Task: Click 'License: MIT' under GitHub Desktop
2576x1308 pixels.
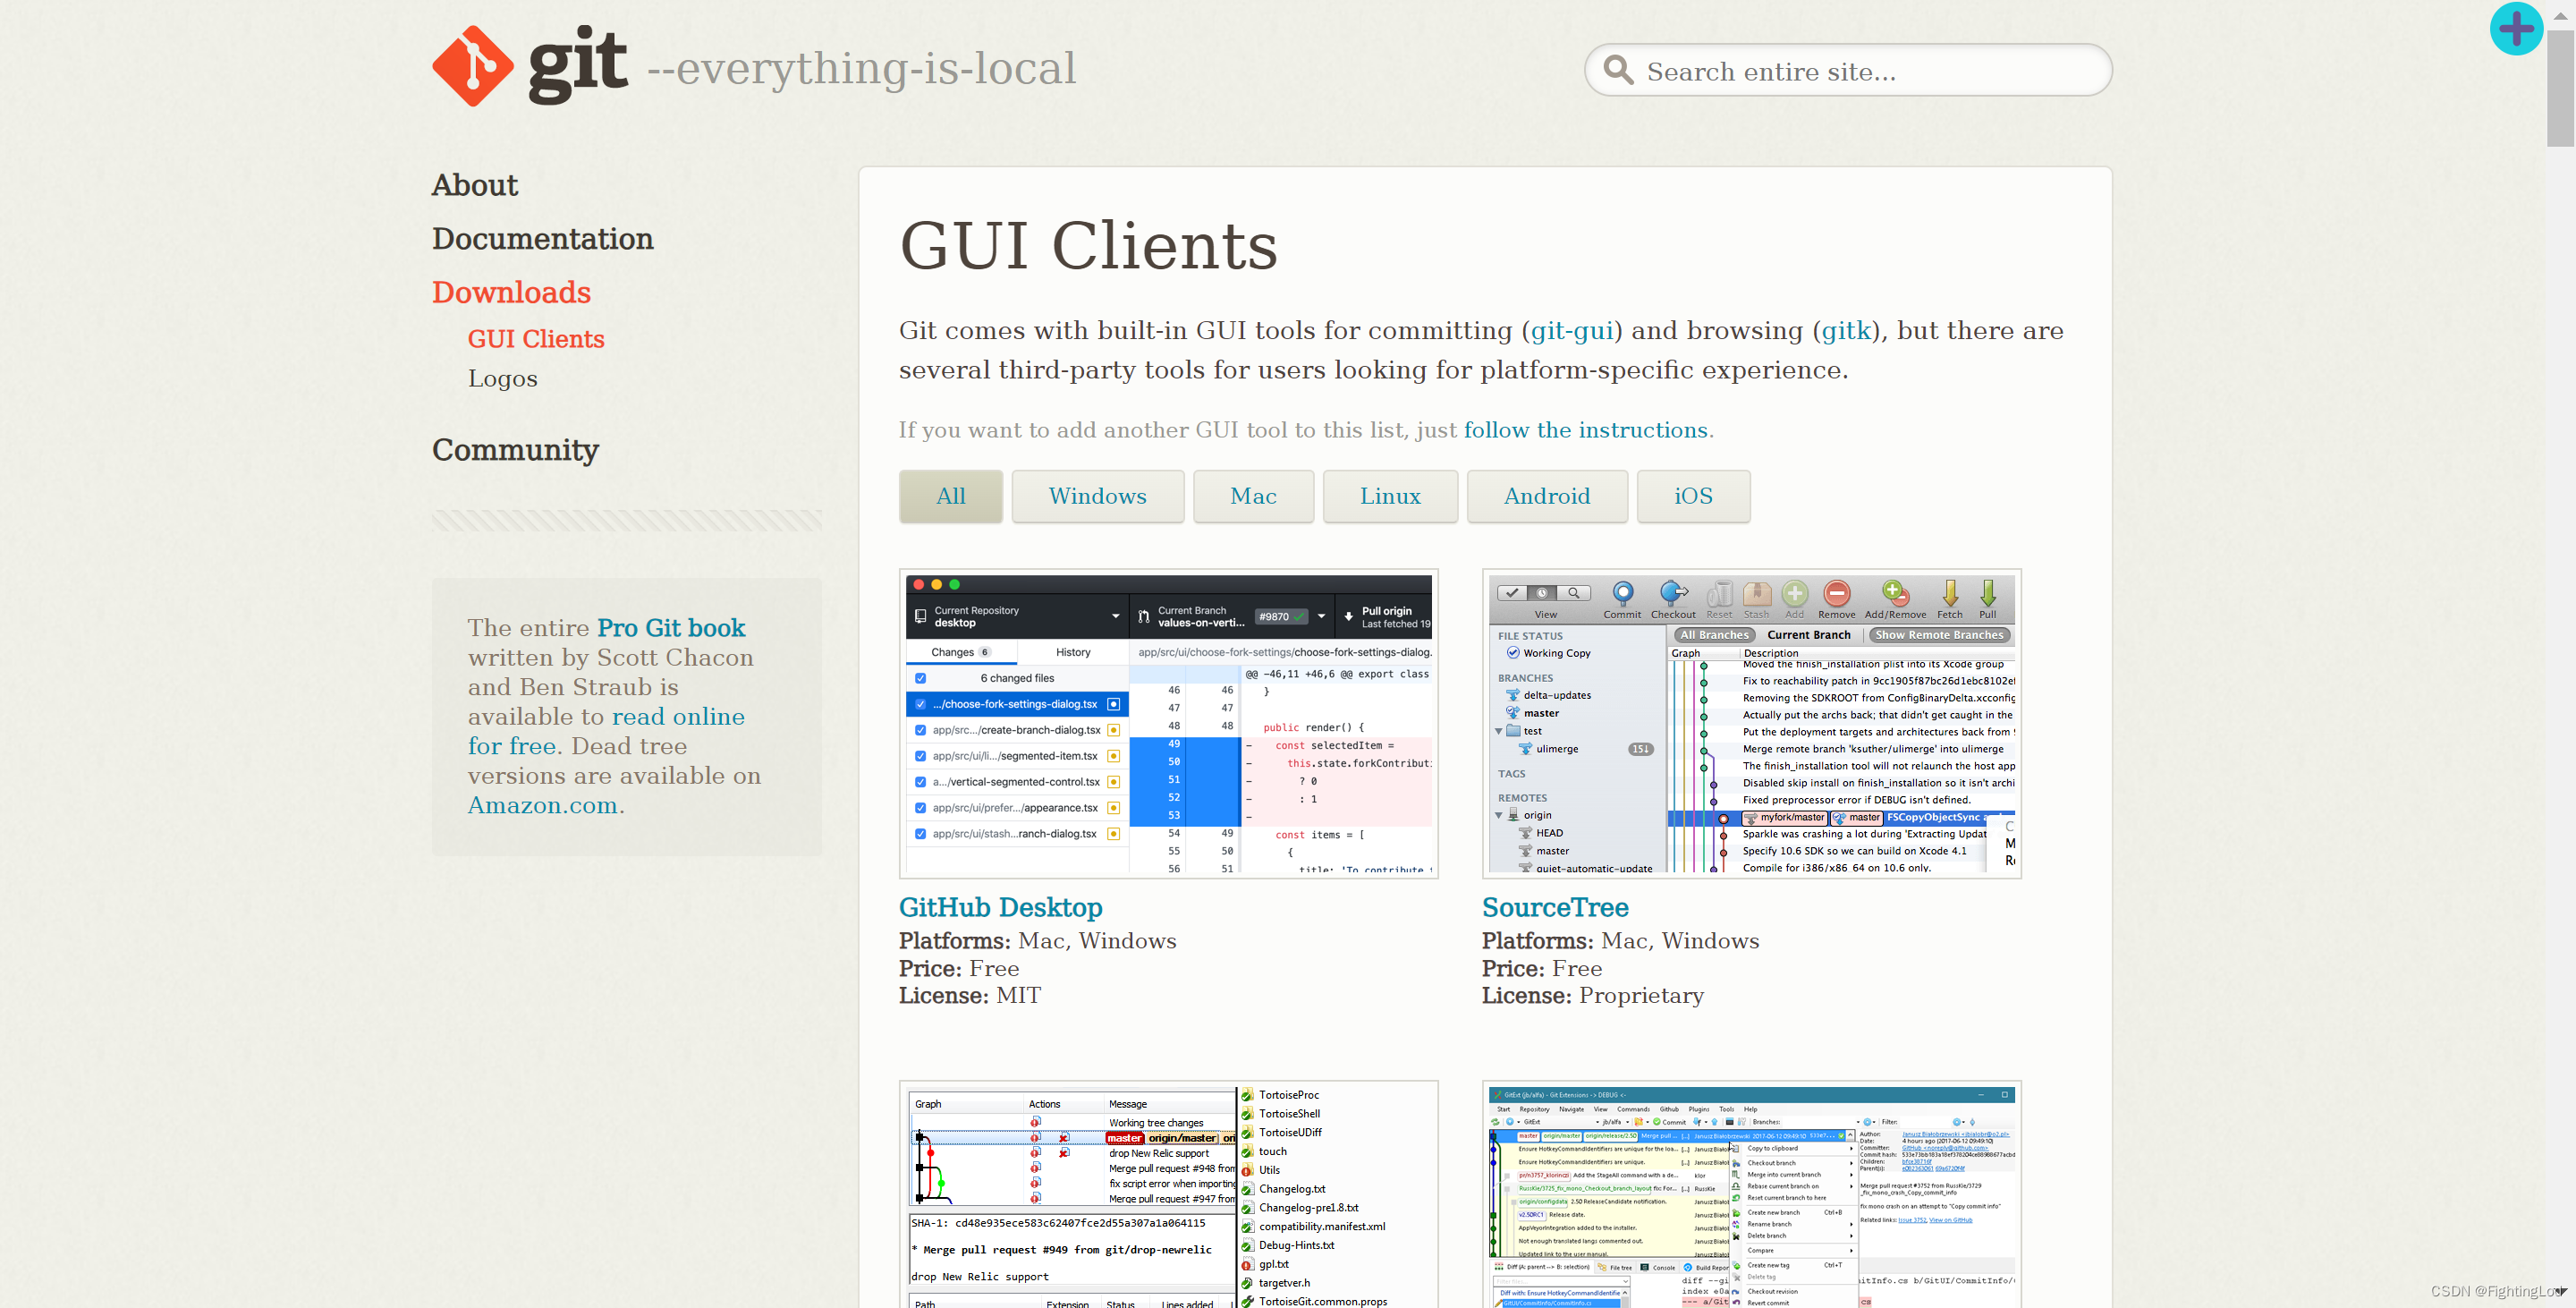Action: click(970, 996)
